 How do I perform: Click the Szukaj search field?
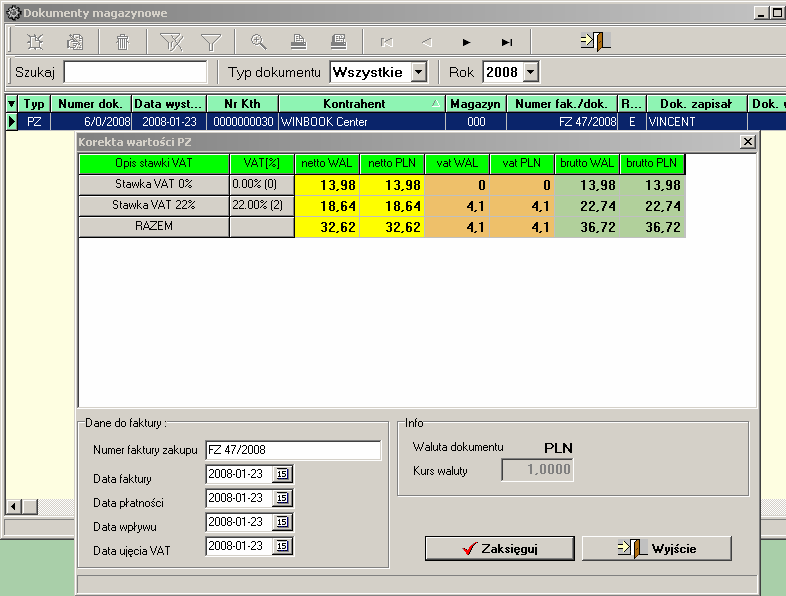pyautogui.click(x=135, y=72)
